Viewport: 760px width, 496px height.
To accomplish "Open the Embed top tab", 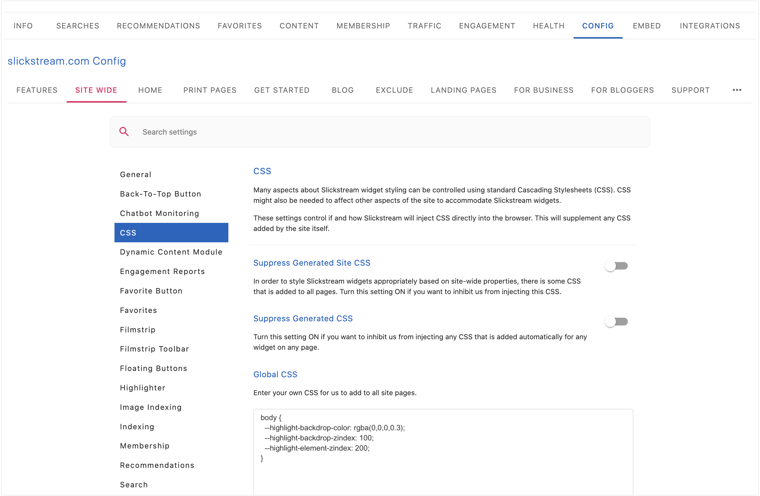I will 646,26.
